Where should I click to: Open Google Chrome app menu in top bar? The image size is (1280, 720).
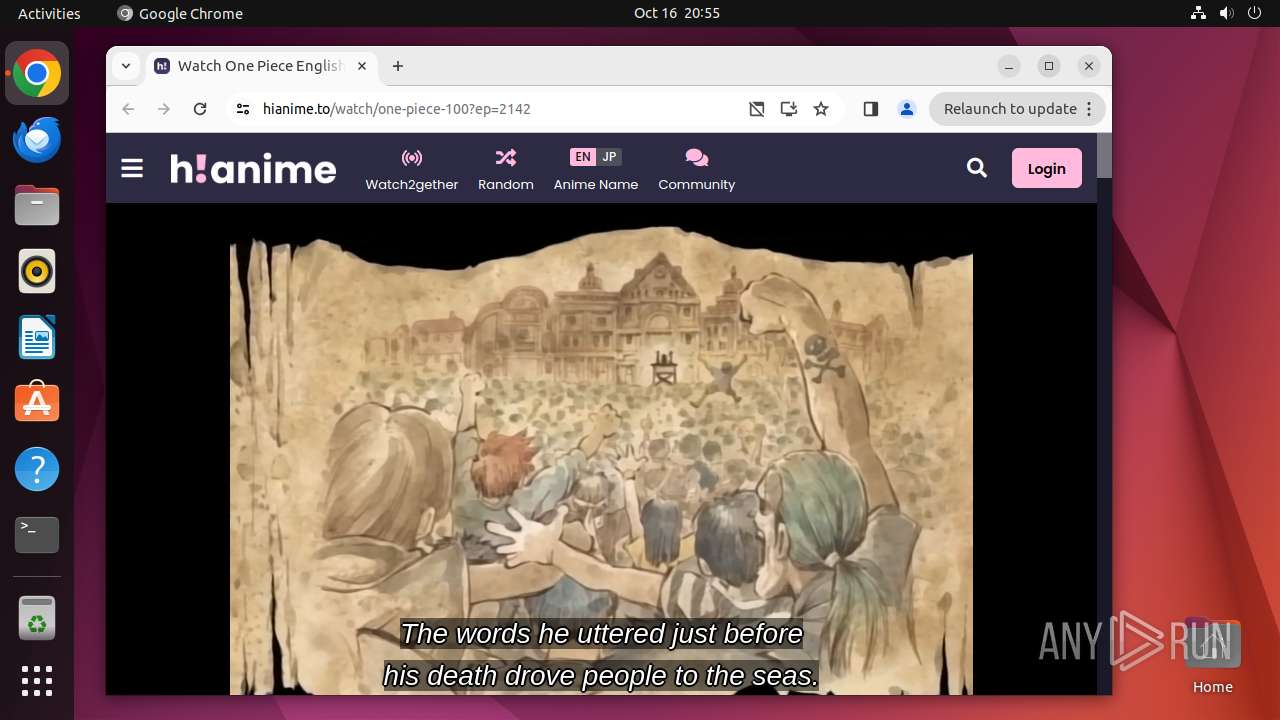pos(180,13)
